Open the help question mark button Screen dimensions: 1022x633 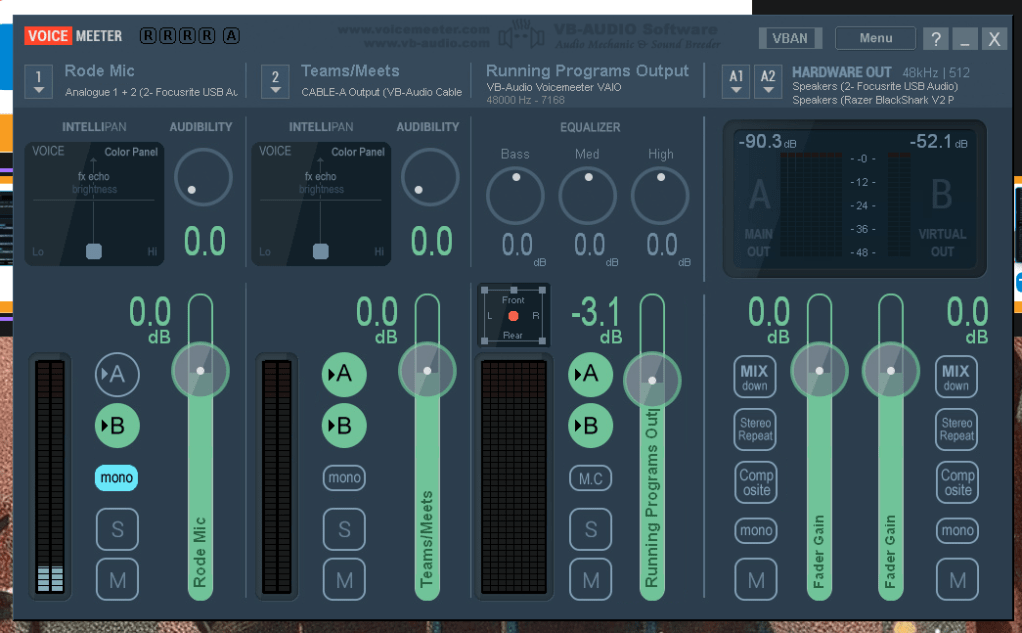[x=935, y=38]
